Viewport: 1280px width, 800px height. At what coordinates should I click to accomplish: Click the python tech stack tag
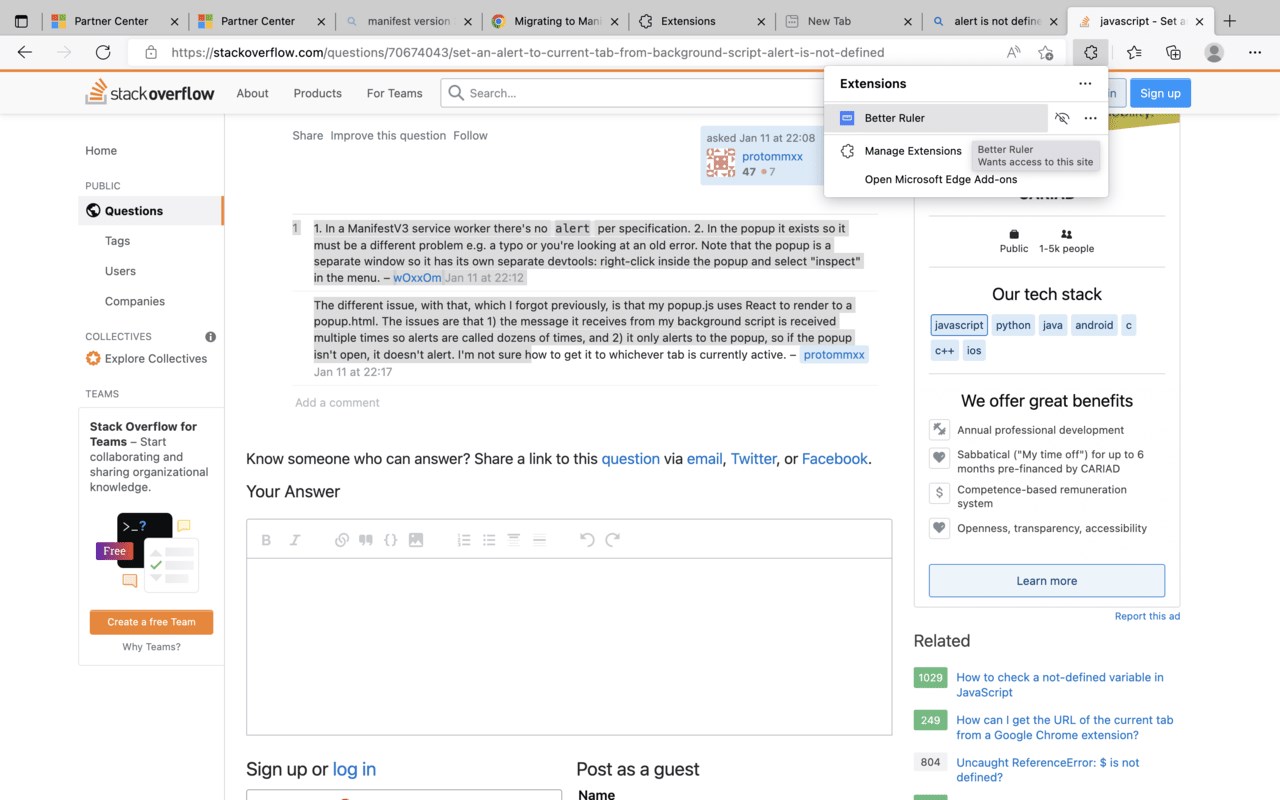pos(1013,325)
